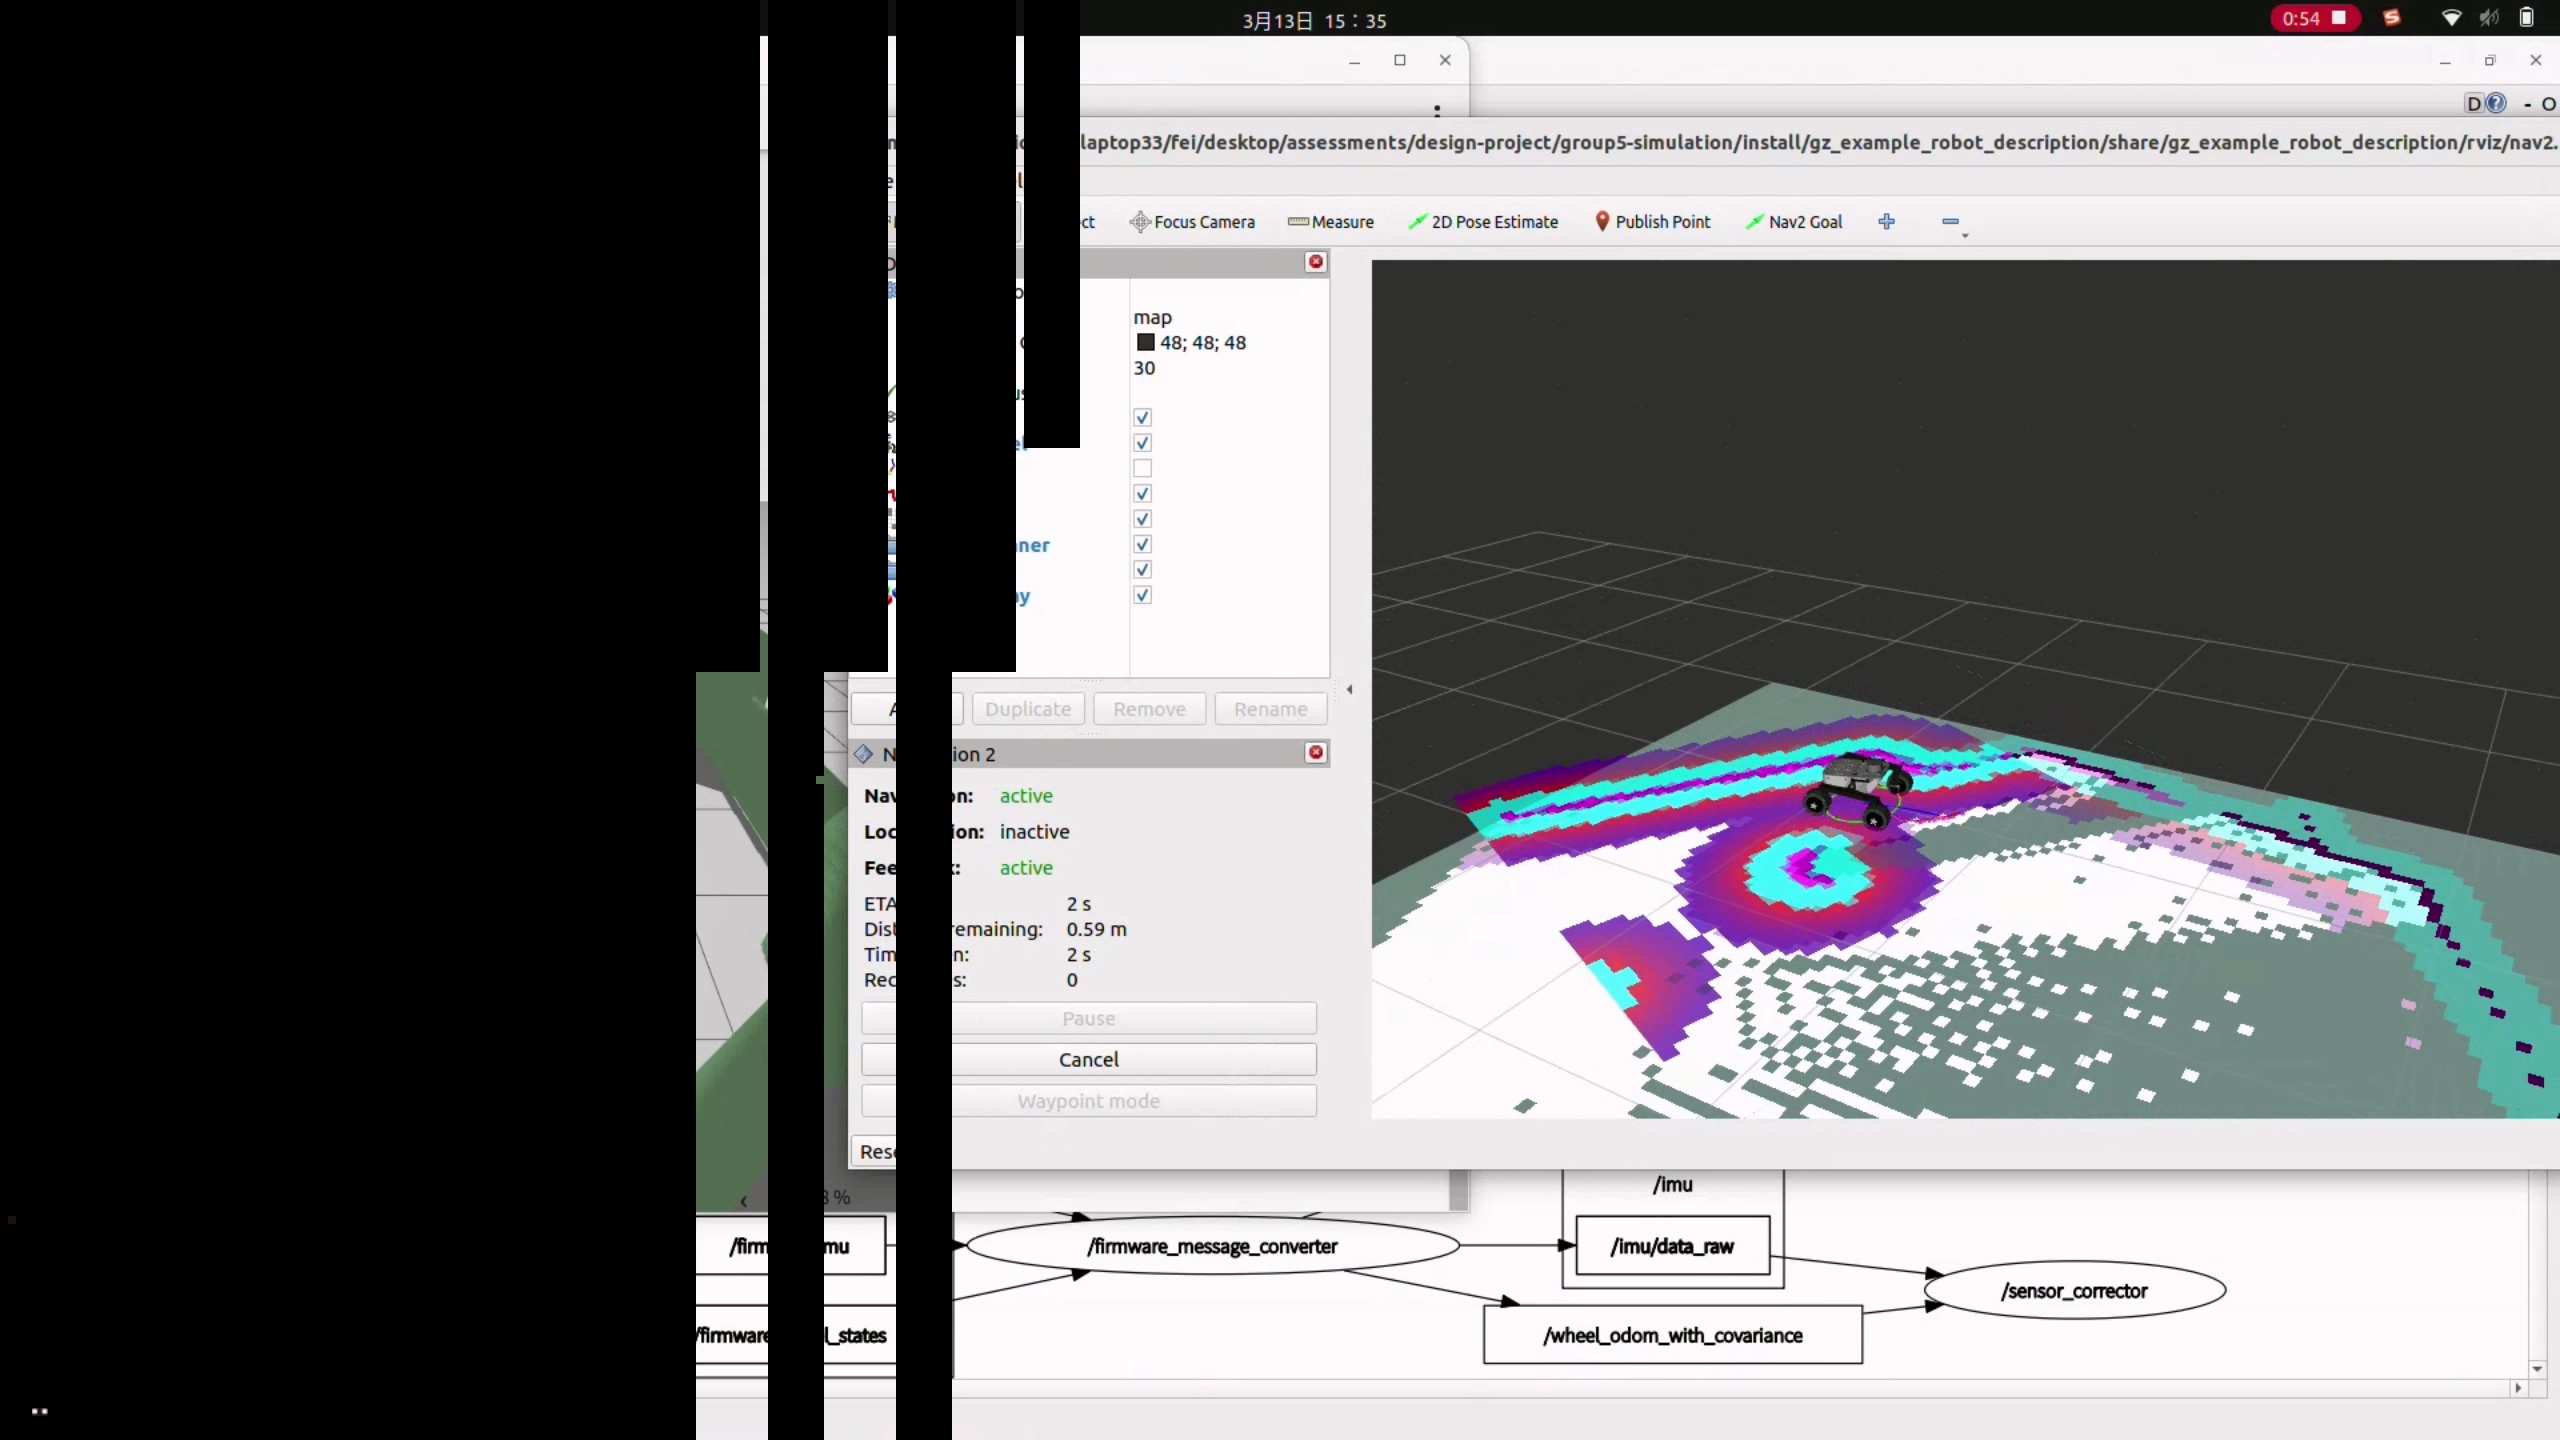Screen dimensions: 2560x1440
Task: Click the graph's vertical scrollbar down arrow
Action: pyautogui.click(x=2538, y=1368)
